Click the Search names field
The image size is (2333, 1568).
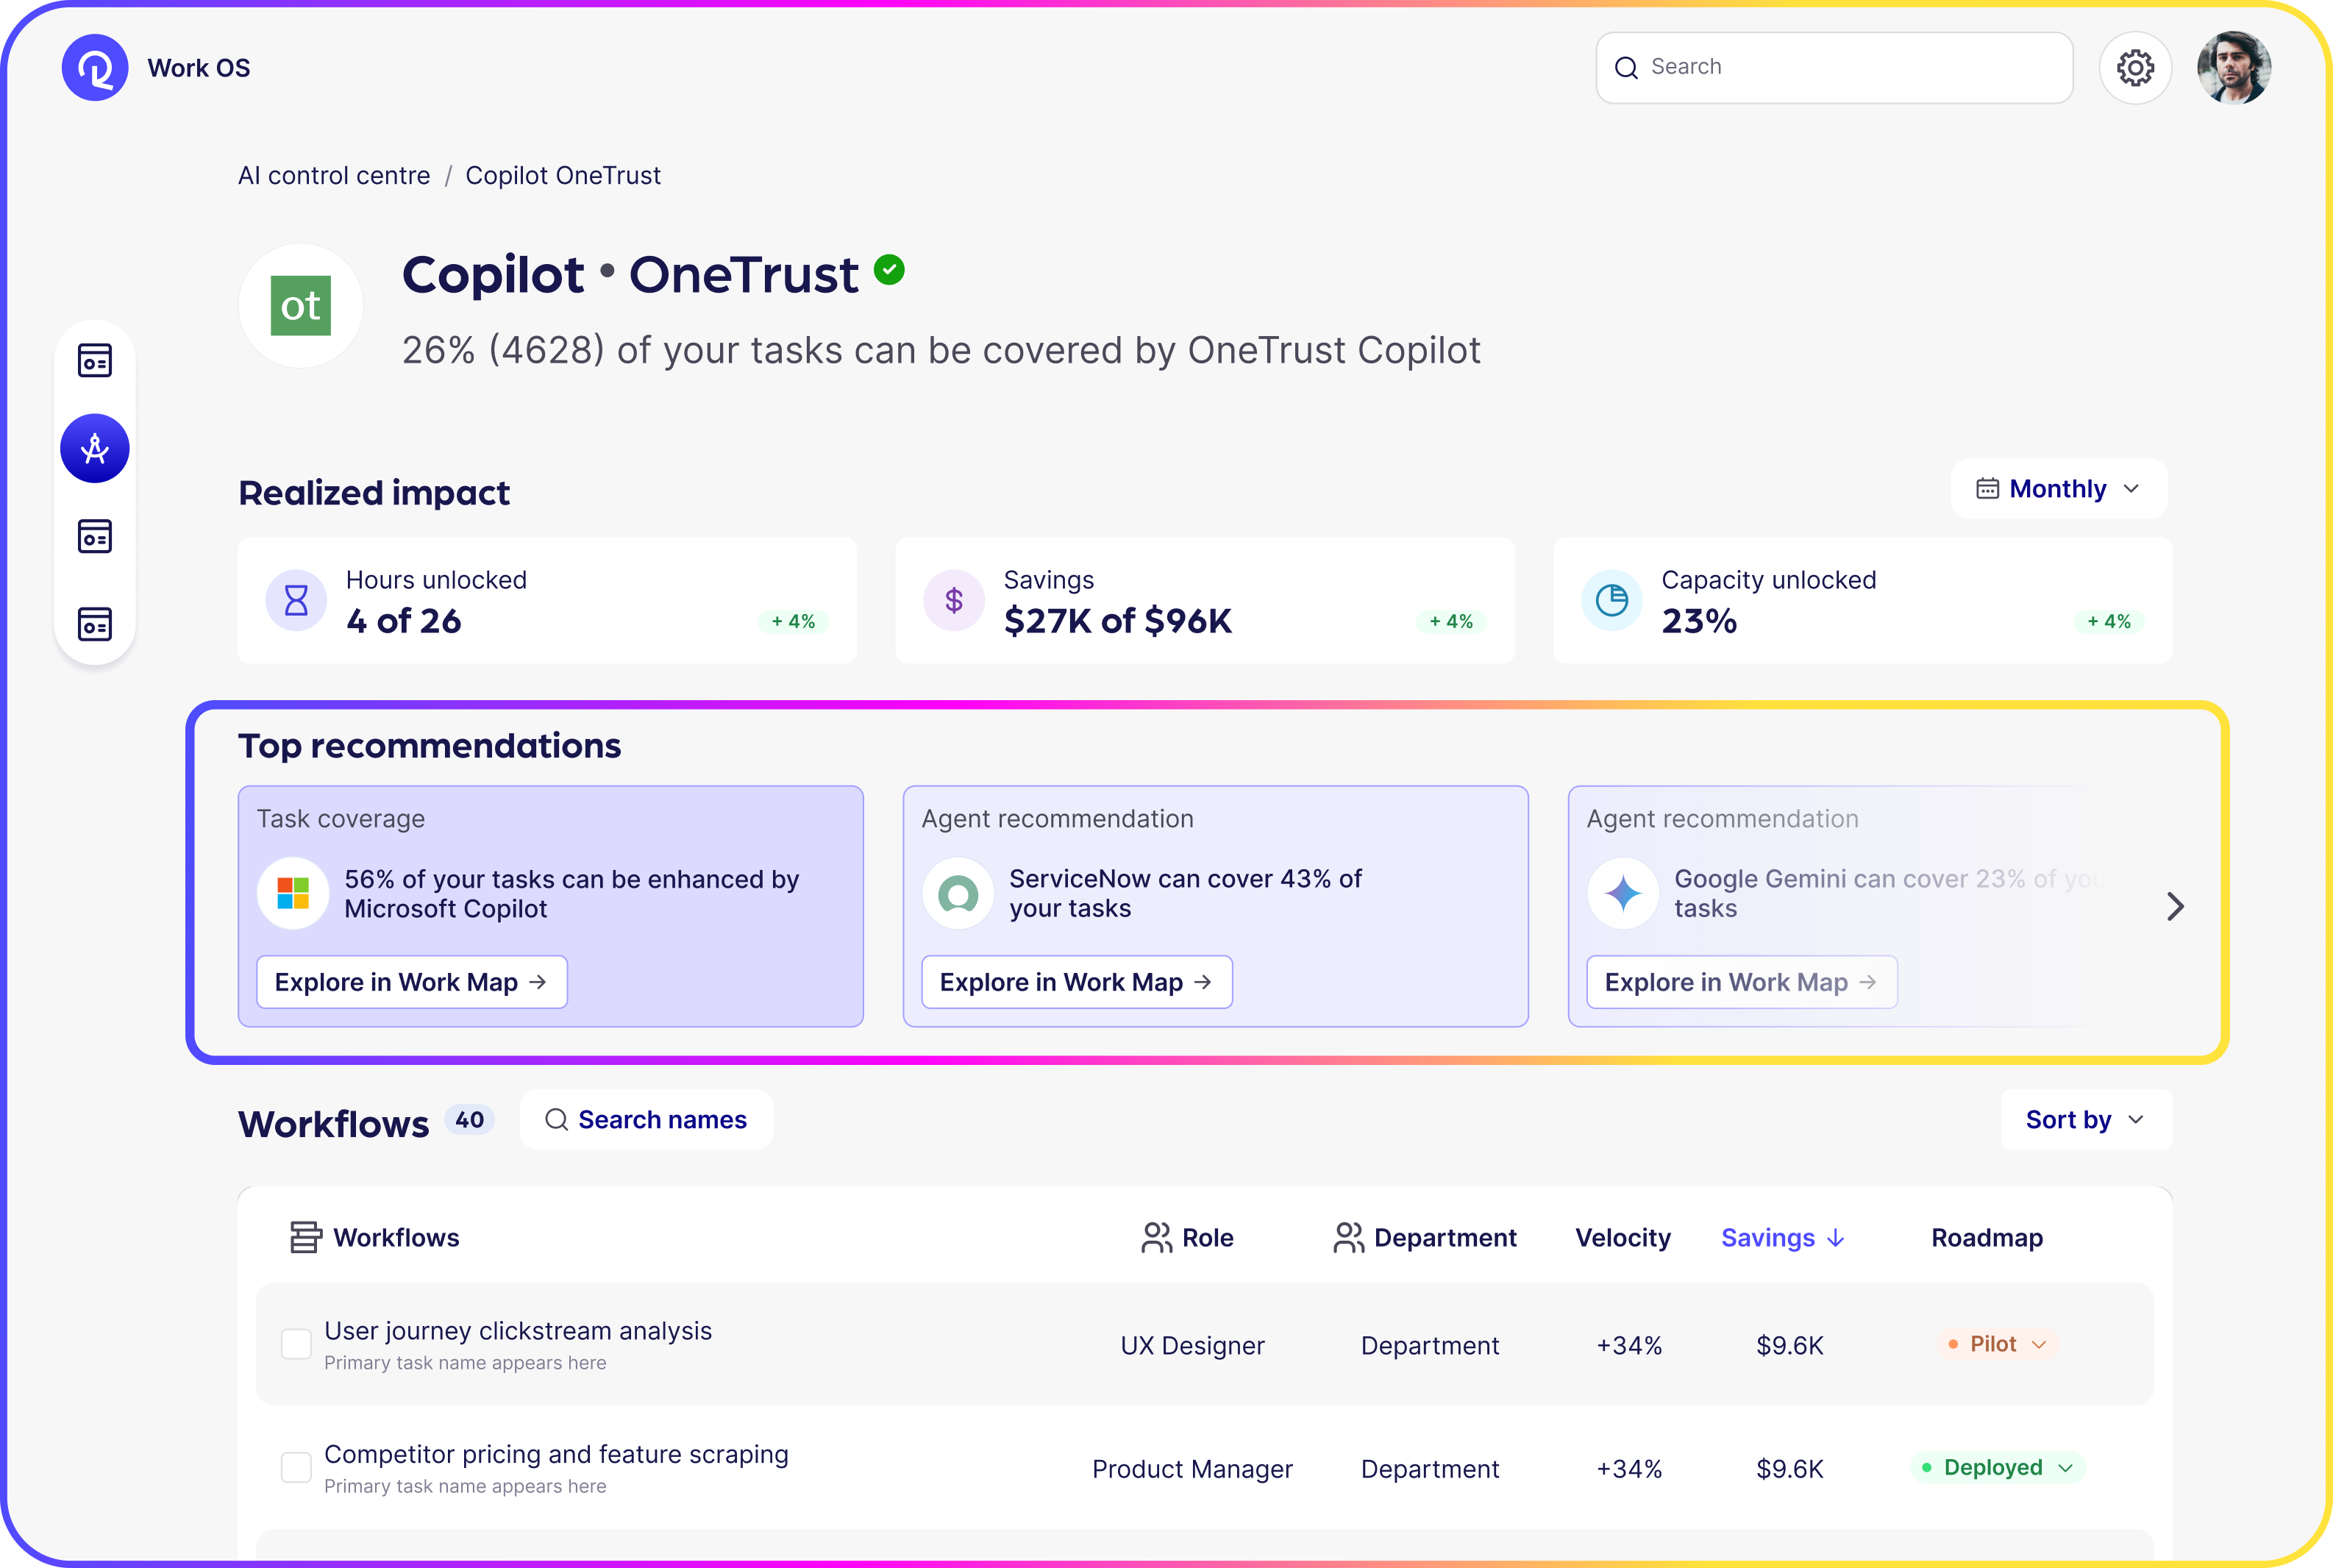647,1120
